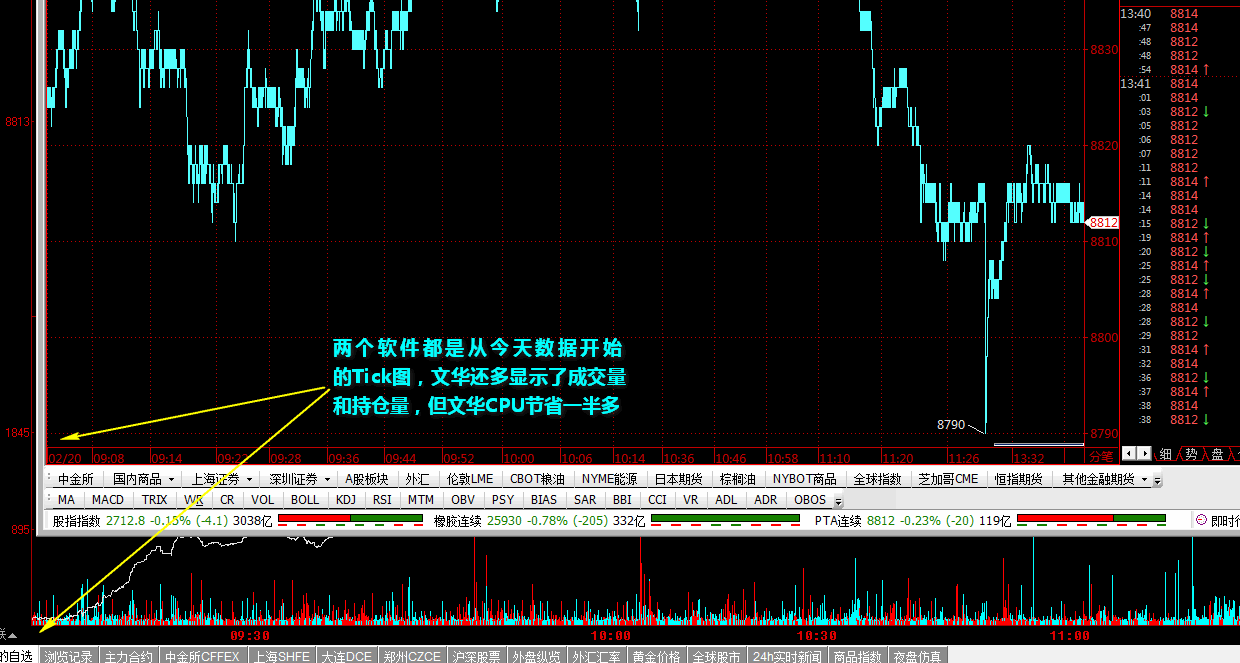
Task: Switch to the 势 trend tab
Action: 1191,453
